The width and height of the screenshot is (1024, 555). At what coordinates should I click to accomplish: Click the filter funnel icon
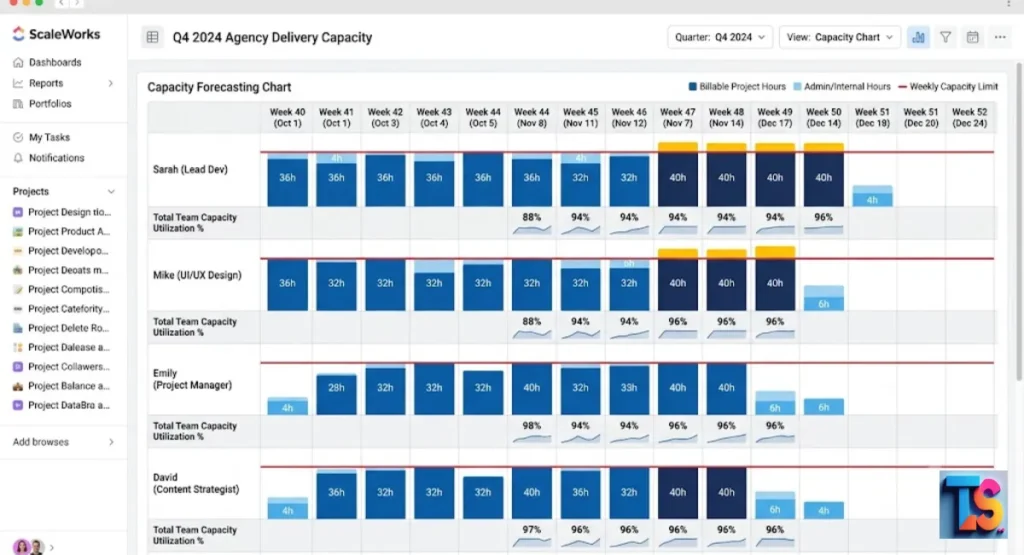tap(945, 37)
